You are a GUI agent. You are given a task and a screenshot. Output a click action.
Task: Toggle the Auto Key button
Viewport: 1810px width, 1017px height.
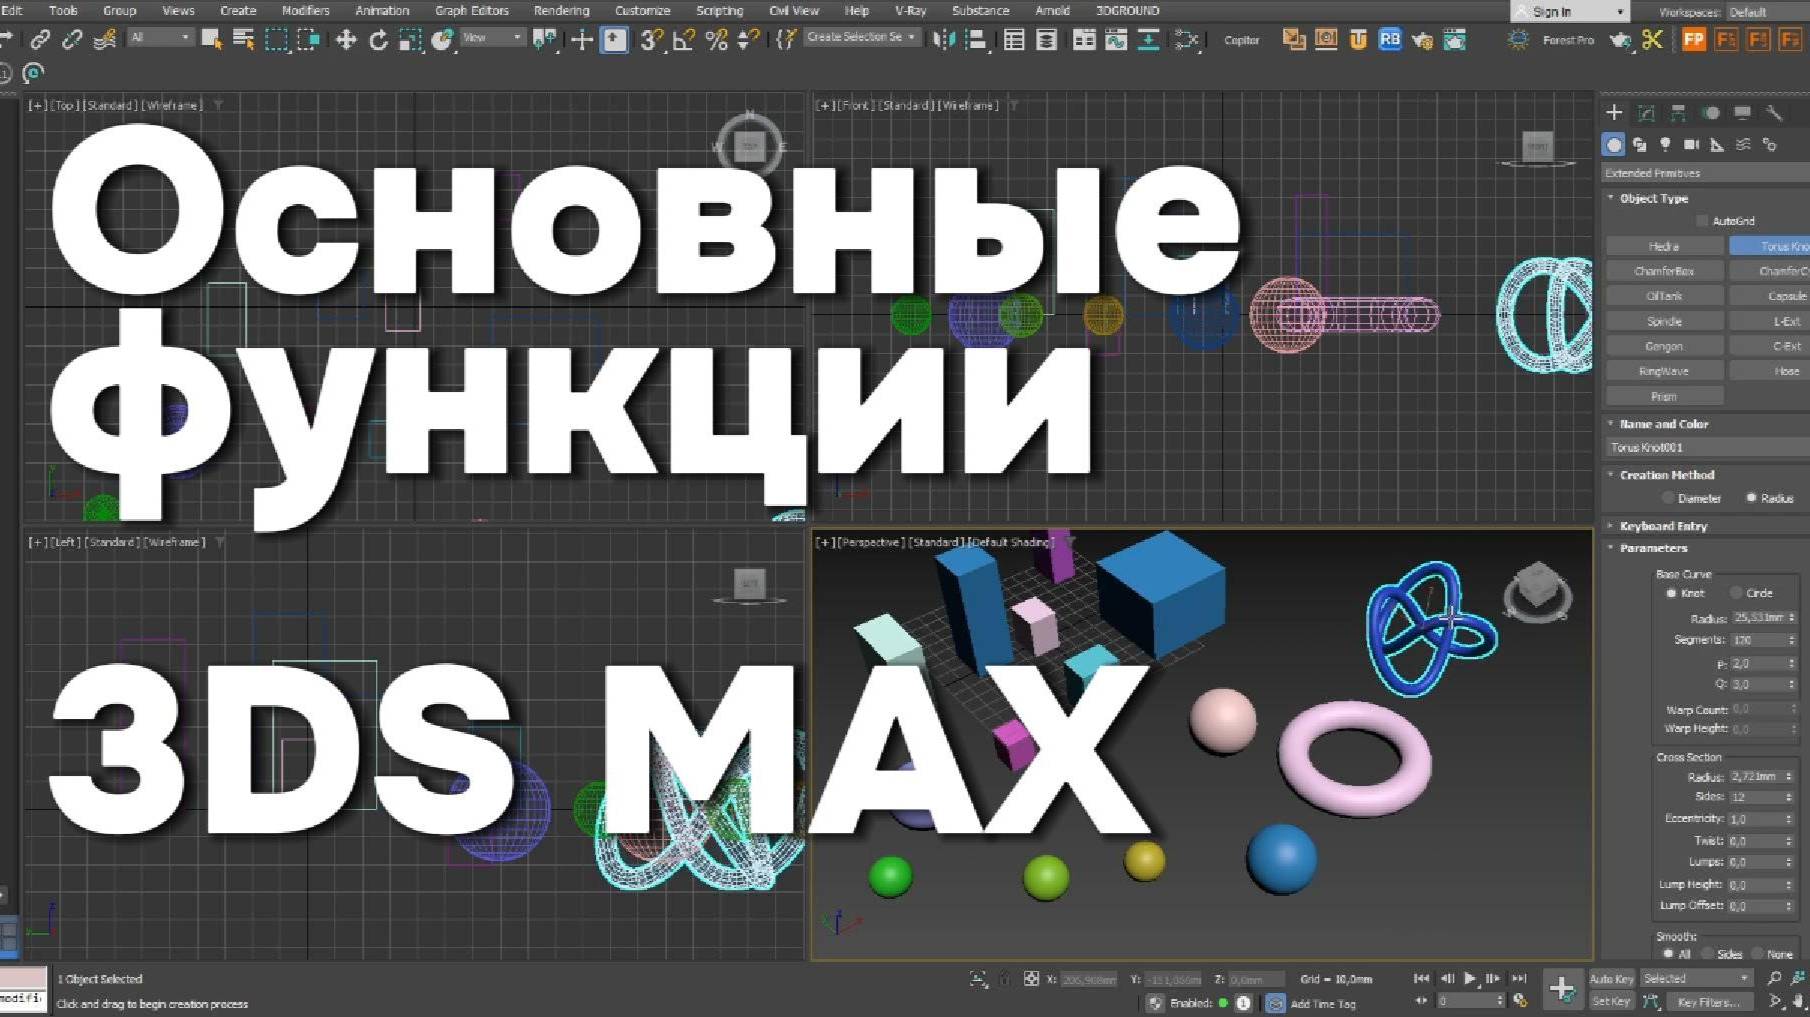pos(1611,979)
